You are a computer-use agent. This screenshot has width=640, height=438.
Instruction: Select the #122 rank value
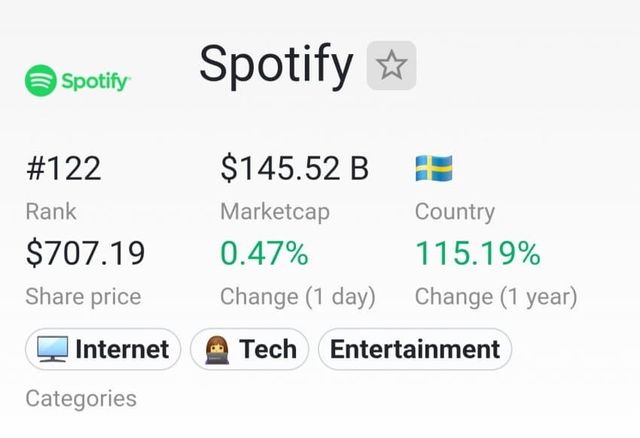(63, 169)
